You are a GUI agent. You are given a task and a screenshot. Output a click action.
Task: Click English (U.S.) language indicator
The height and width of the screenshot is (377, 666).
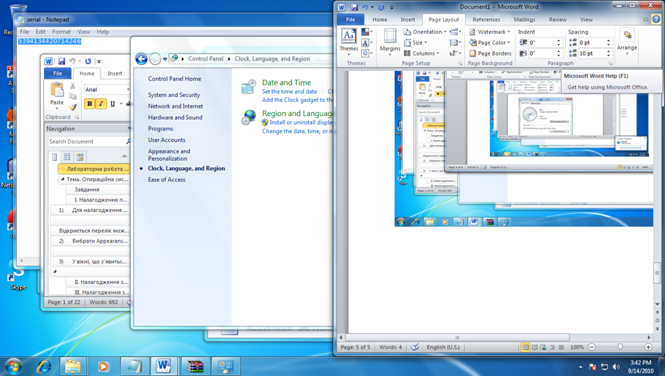click(x=443, y=347)
